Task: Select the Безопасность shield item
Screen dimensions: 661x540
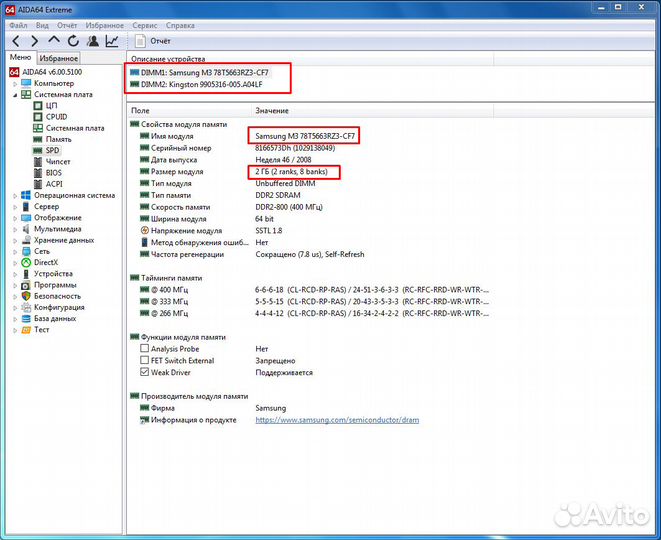Action: click(51, 296)
